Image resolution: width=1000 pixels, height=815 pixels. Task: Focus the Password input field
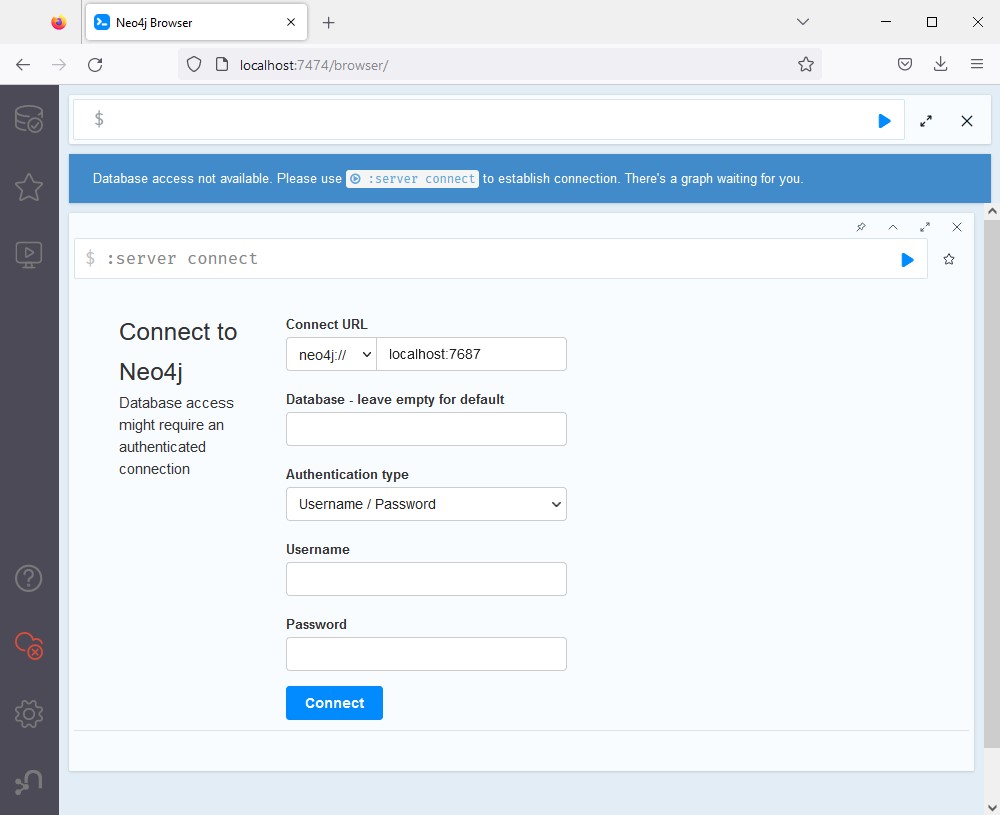[x=426, y=654]
